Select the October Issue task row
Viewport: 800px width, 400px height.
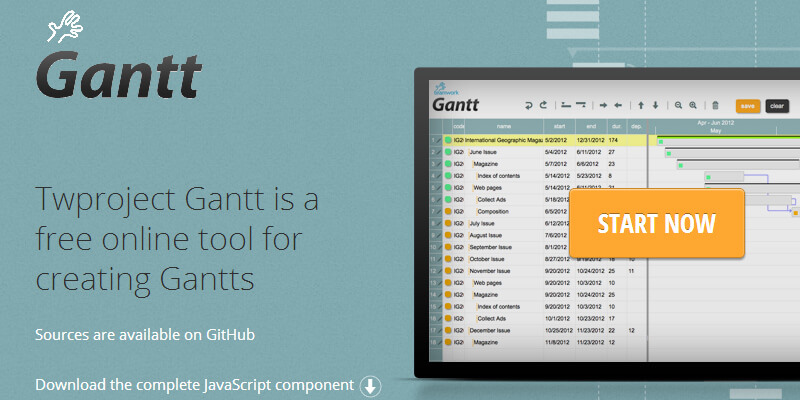pos(538,259)
